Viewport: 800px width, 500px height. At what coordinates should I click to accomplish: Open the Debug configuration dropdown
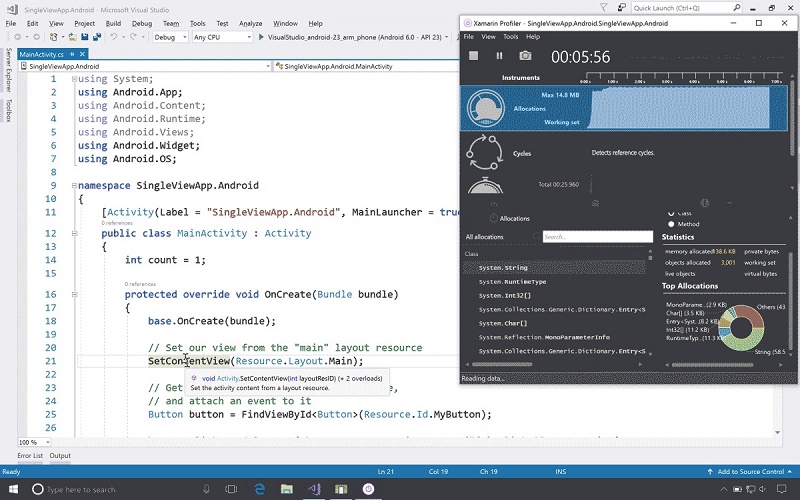(x=170, y=37)
